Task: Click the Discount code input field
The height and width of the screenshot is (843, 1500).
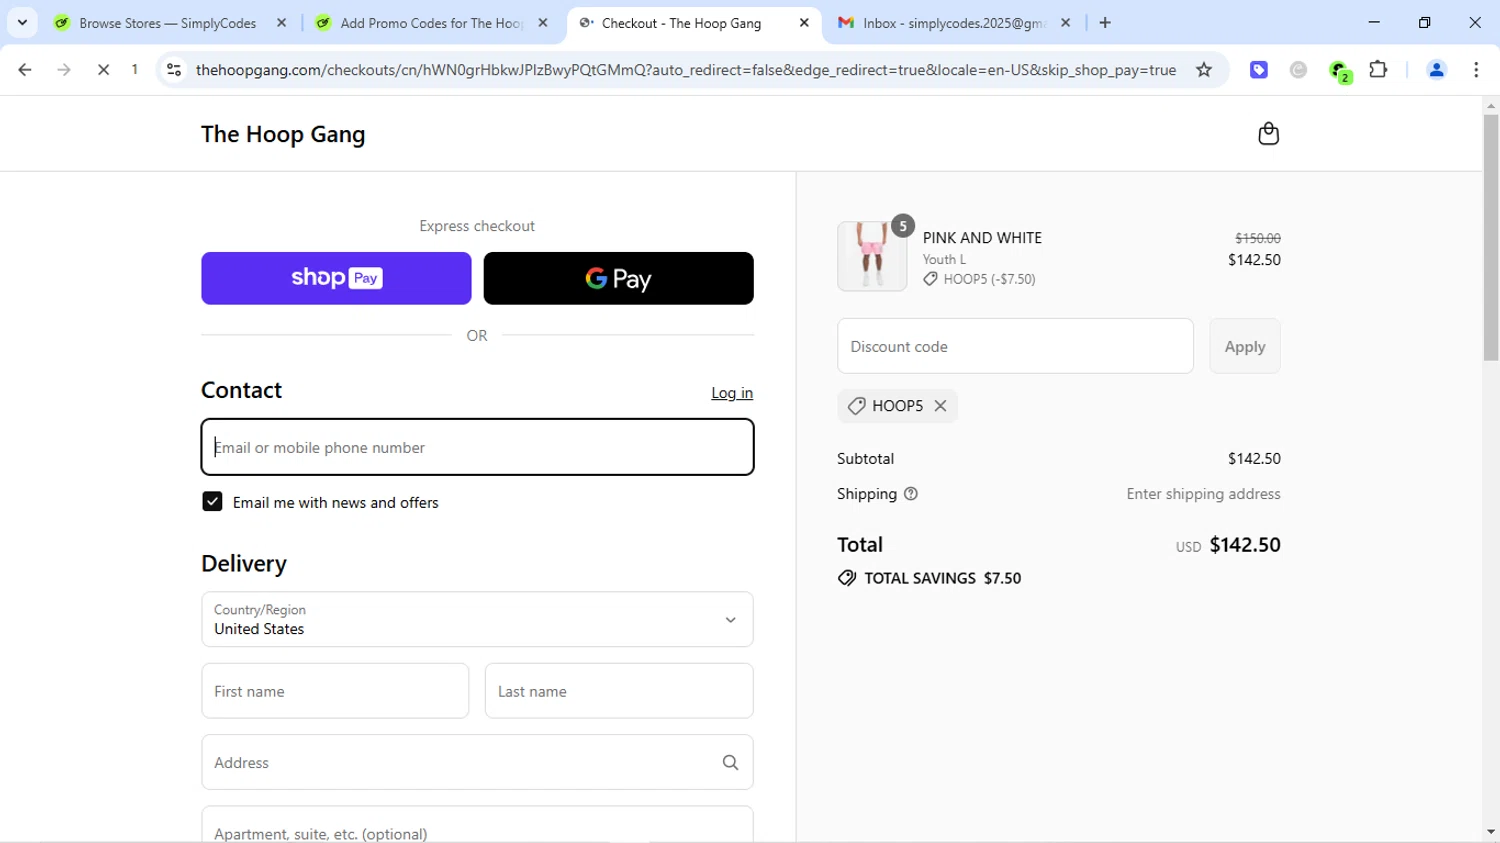Action: click(1015, 346)
